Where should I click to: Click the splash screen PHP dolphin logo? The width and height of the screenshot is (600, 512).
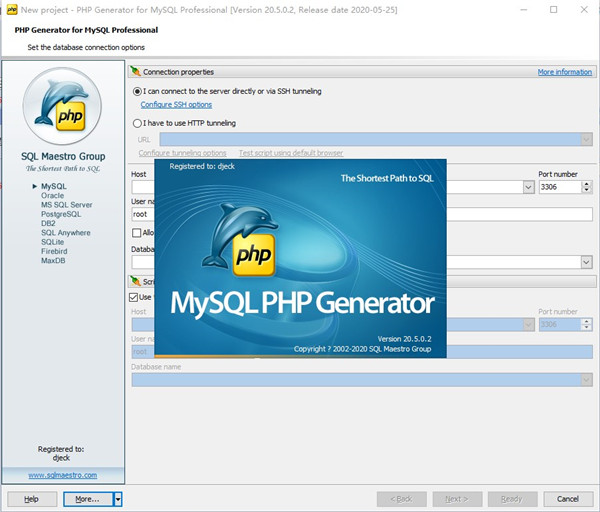point(240,238)
